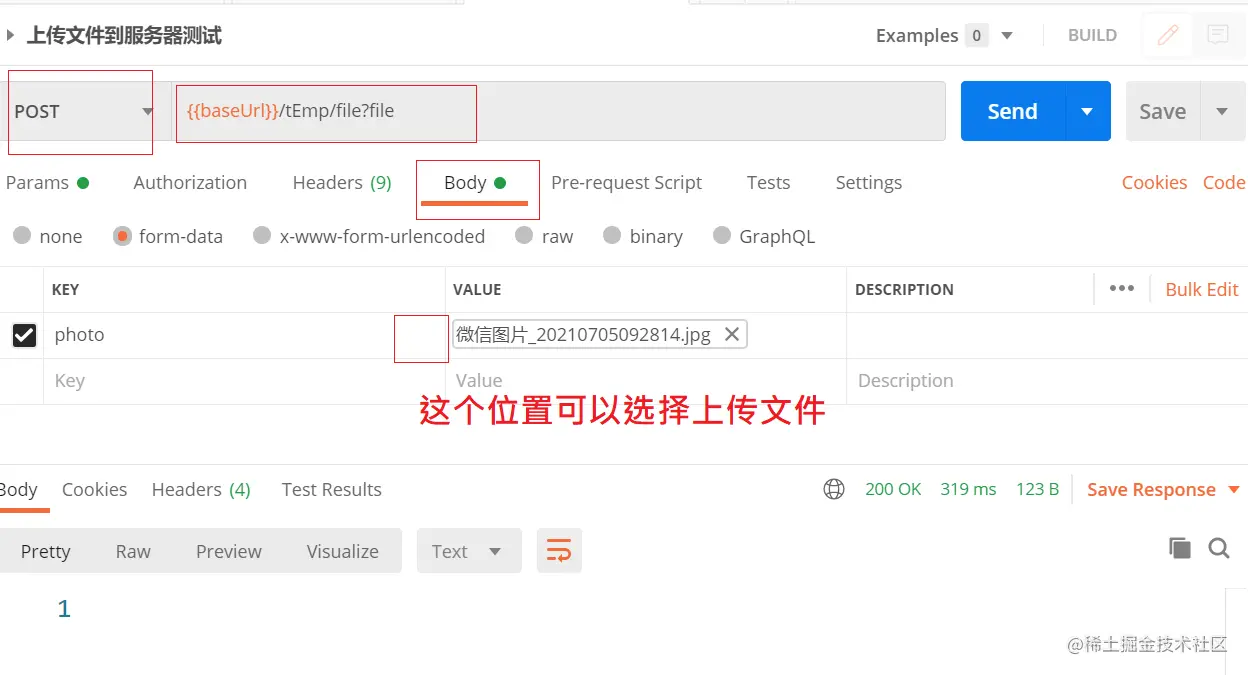Click the 200 OK status text
The image size is (1248, 675).
click(x=893, y=489)
